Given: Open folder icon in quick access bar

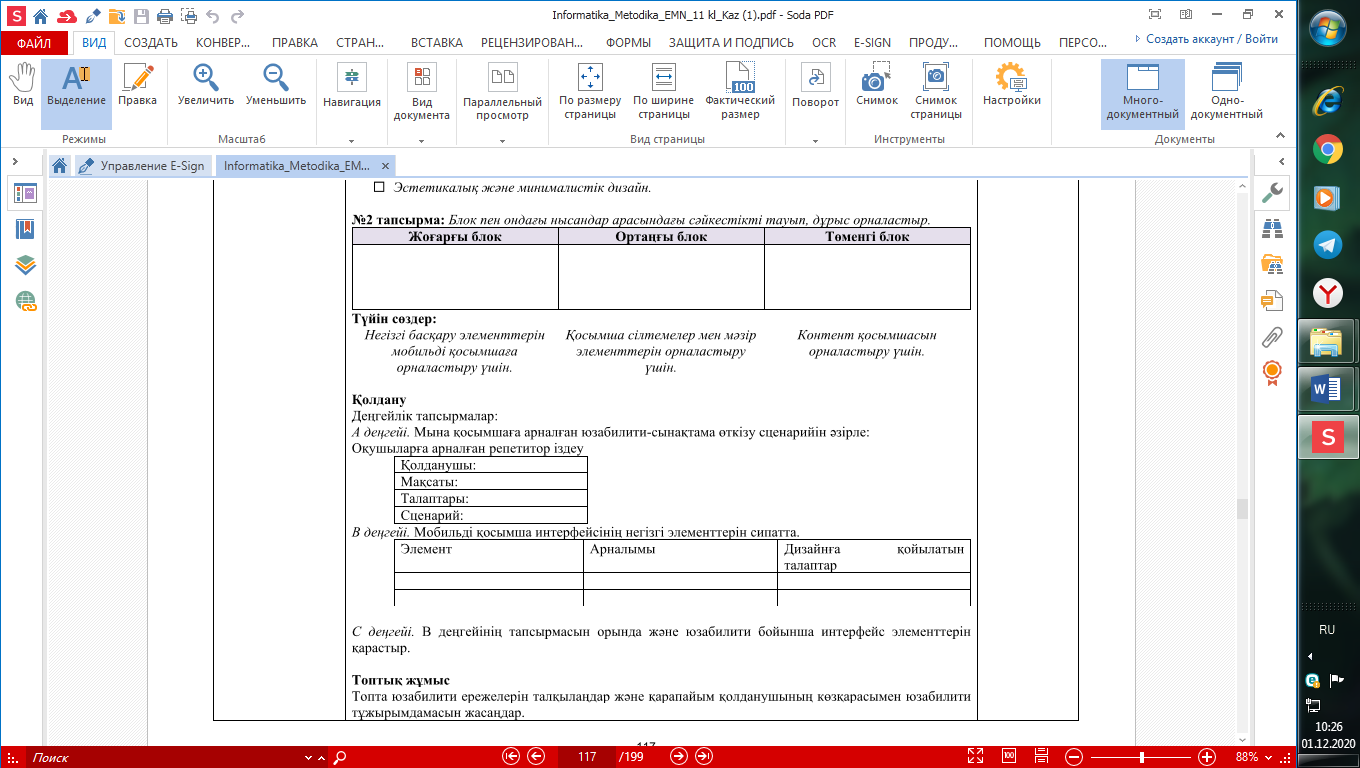Looking at the screenshot, I should (117, 16).
